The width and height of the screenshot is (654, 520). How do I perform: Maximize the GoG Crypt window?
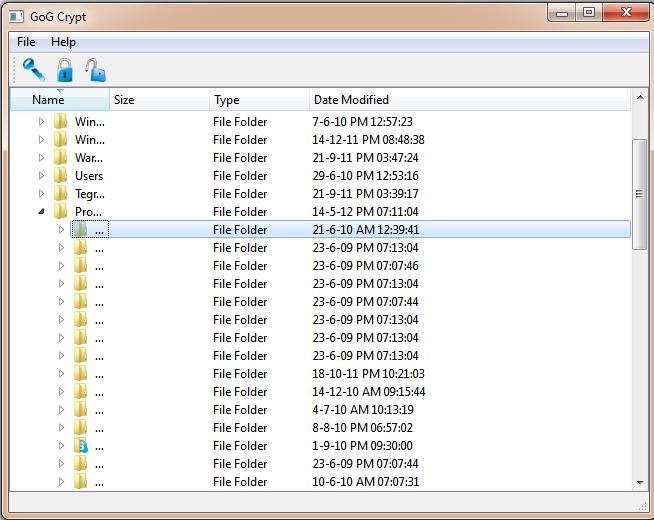point(588,12)
